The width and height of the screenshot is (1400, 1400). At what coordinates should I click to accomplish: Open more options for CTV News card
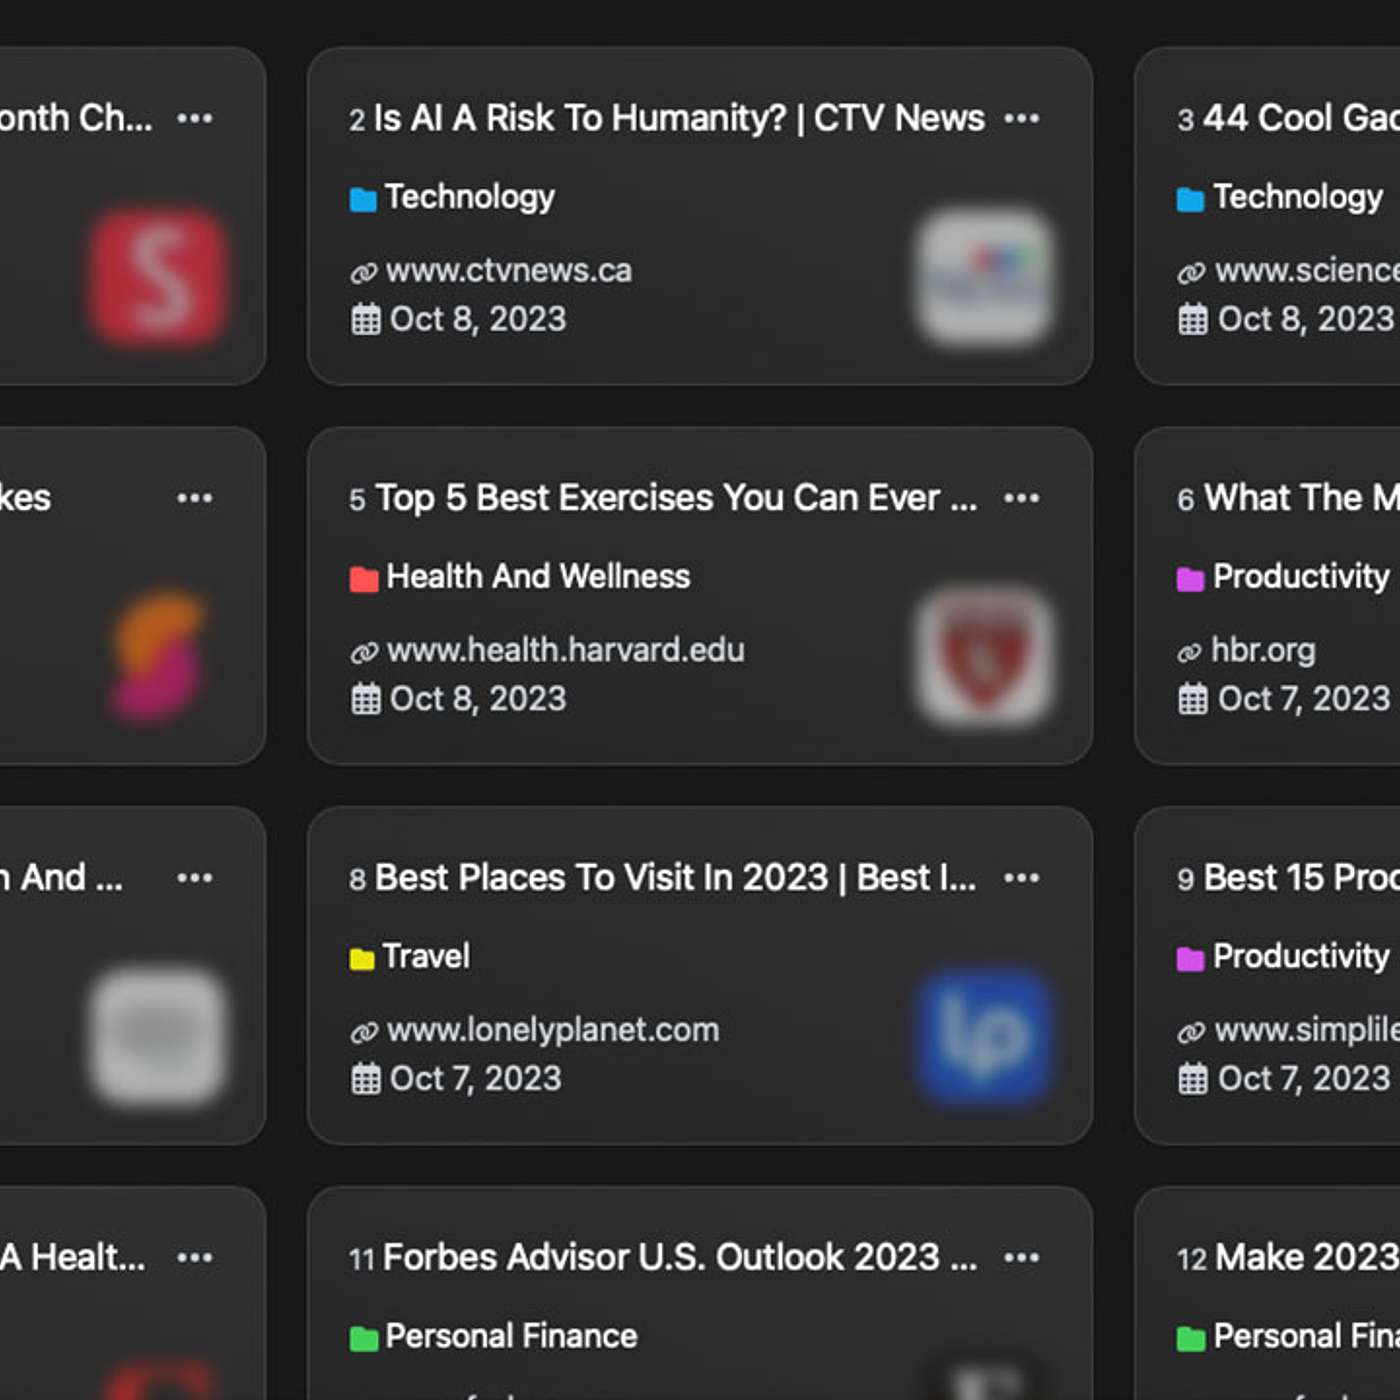[1021, 118]
